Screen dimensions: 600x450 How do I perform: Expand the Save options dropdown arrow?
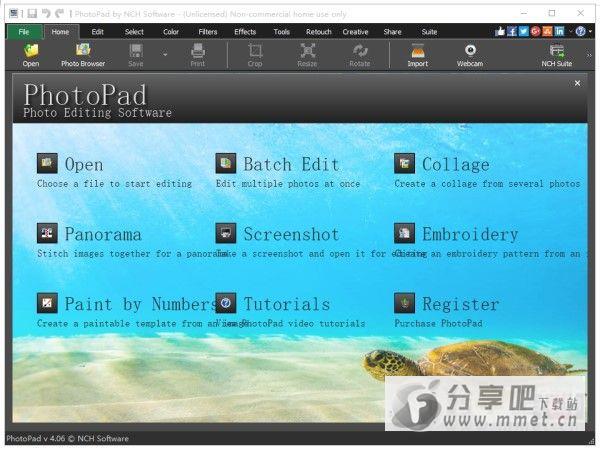(165, 55)
